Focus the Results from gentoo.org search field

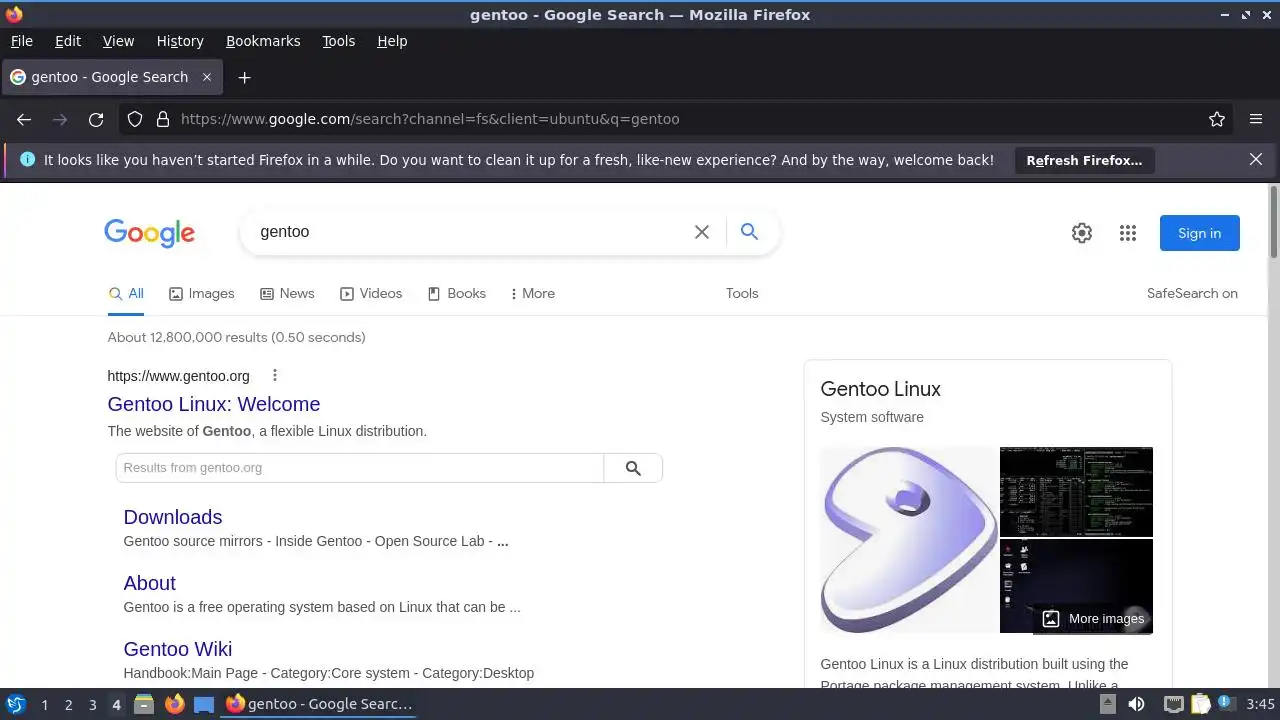tap(360, 468)
